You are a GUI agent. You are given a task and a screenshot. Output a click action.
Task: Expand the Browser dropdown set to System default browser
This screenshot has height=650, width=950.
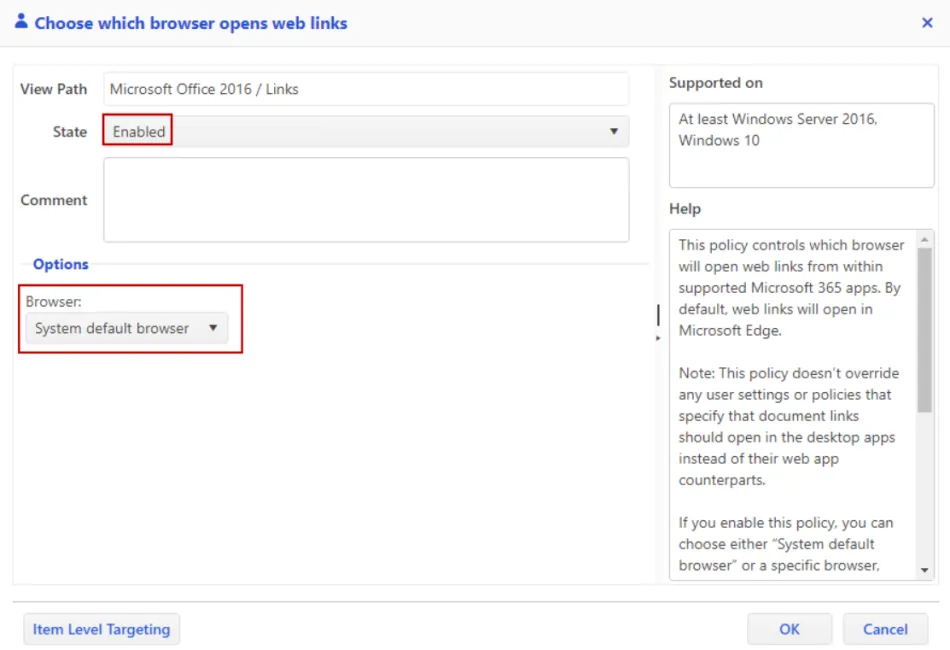(x=126, y=328)
